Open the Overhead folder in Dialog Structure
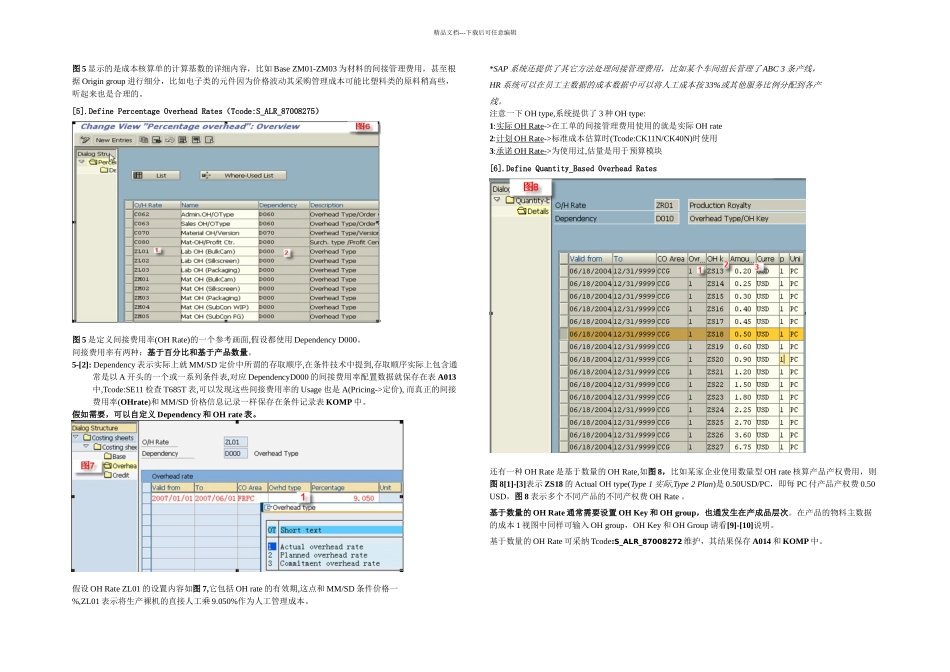Viewport: 950px width, 672px height. (x=120, y=466)
